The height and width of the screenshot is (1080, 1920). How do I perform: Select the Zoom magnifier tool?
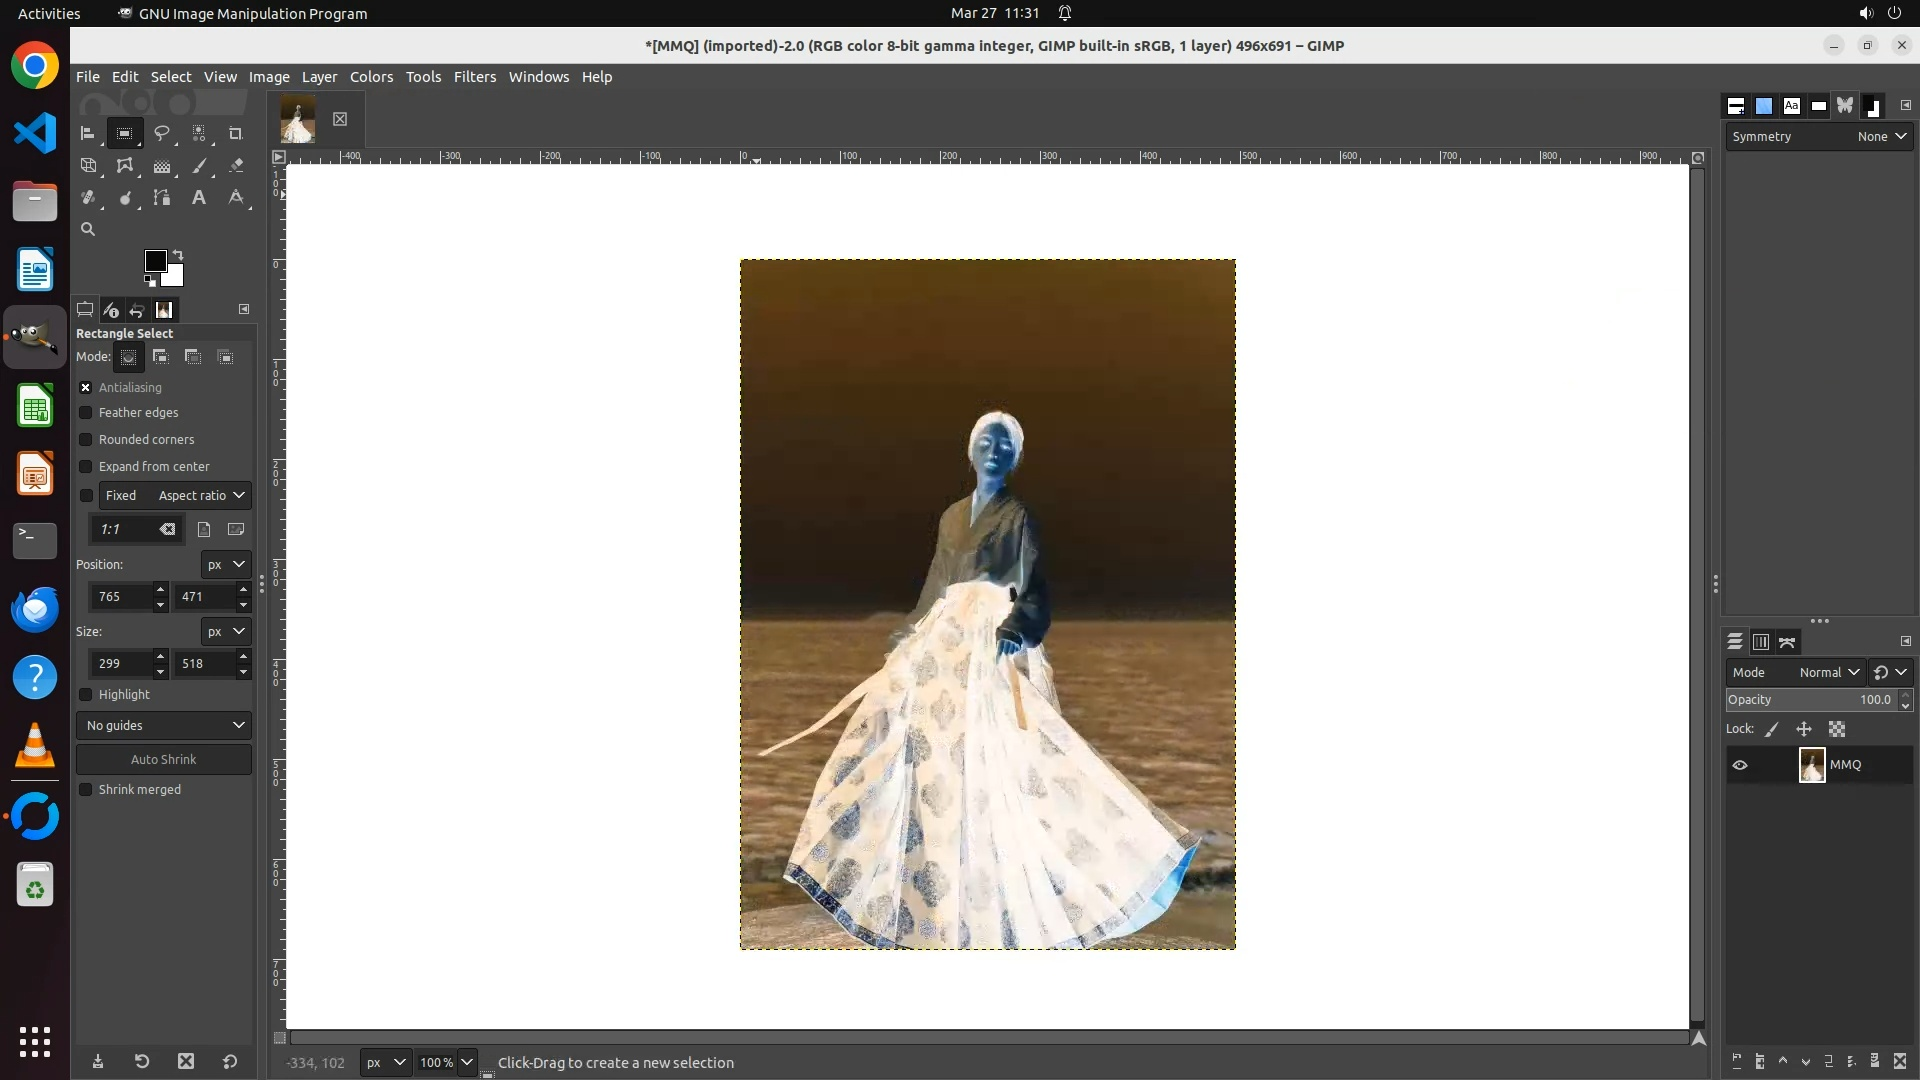coord(88,229)
